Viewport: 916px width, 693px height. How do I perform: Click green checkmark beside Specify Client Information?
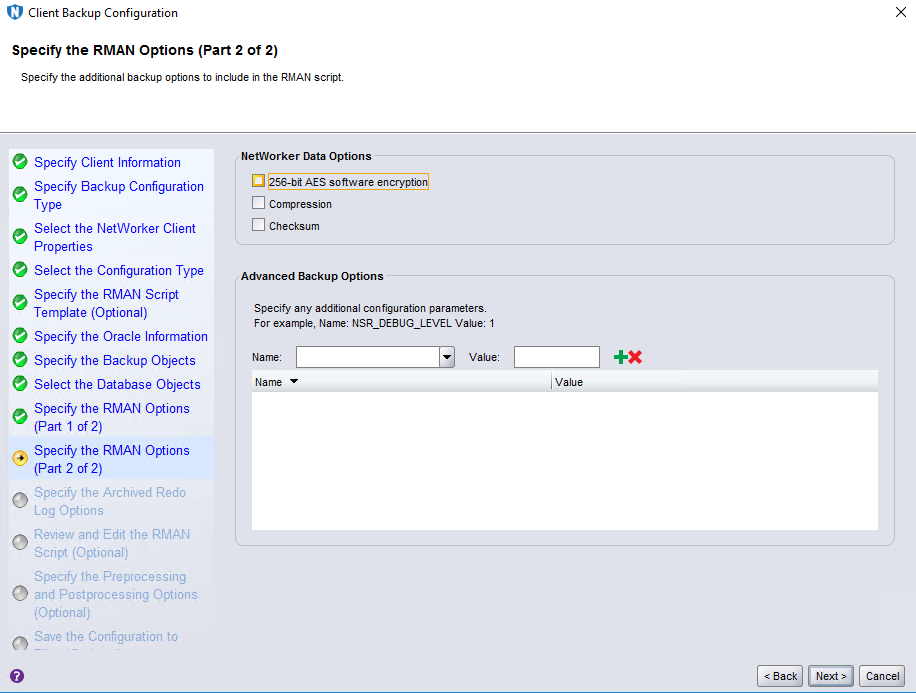click(19, 162)
